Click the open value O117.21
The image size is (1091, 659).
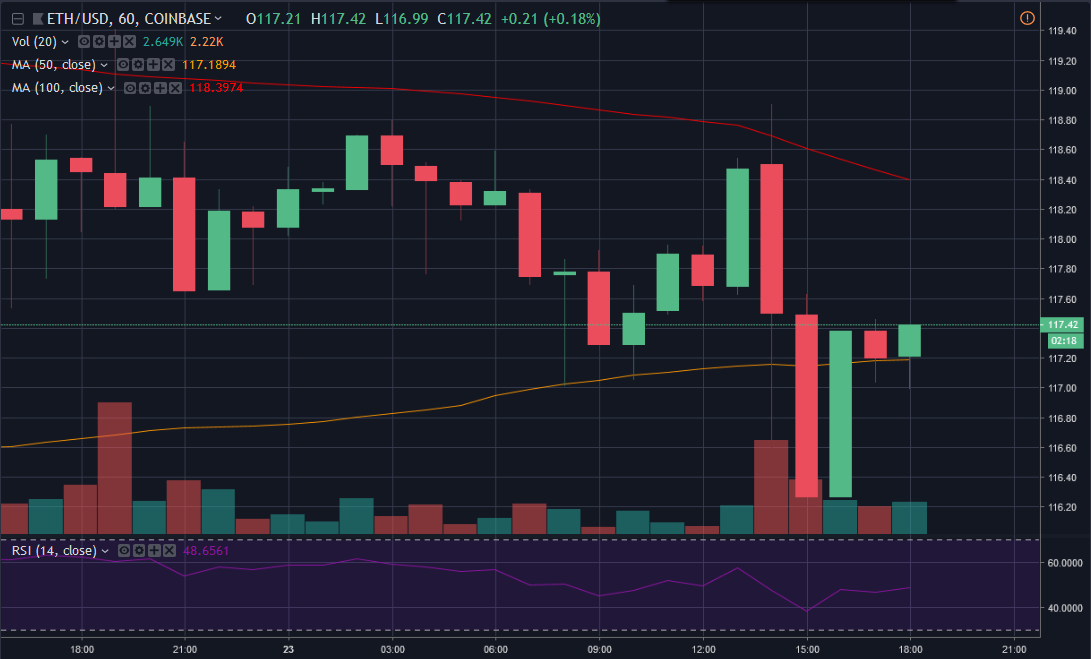(273, 19)
